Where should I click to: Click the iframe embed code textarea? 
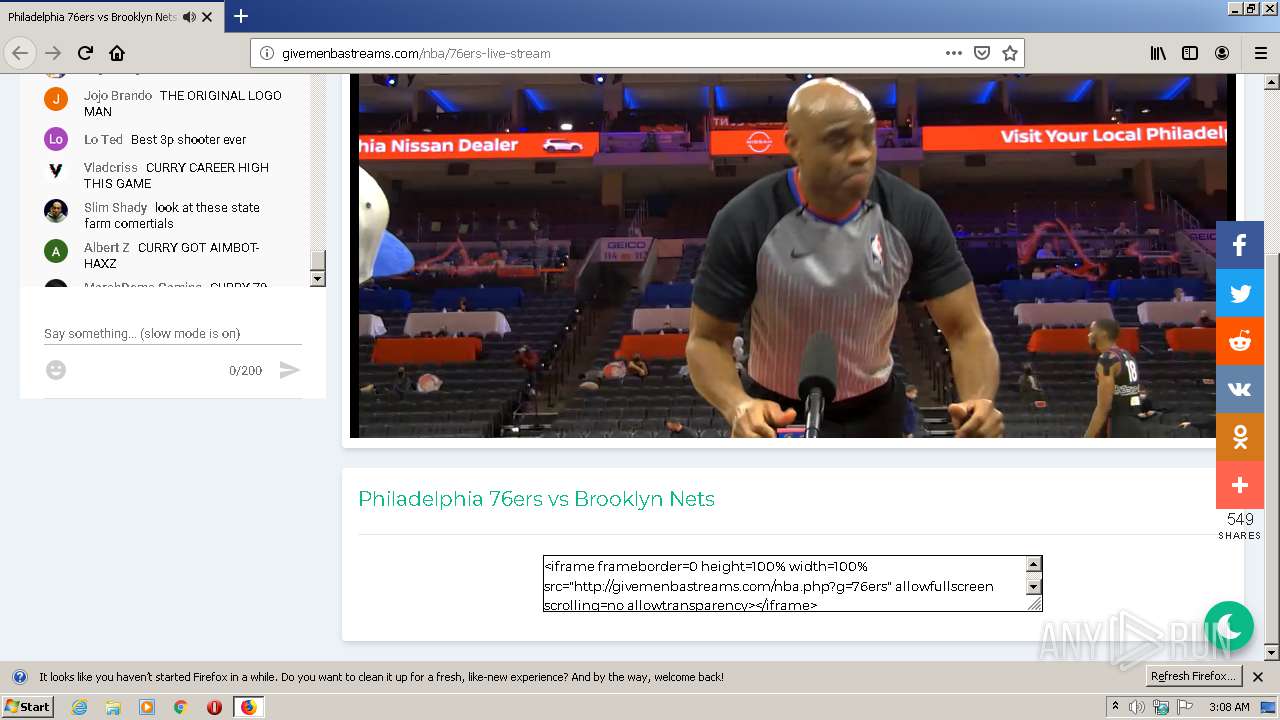(784, 584)
